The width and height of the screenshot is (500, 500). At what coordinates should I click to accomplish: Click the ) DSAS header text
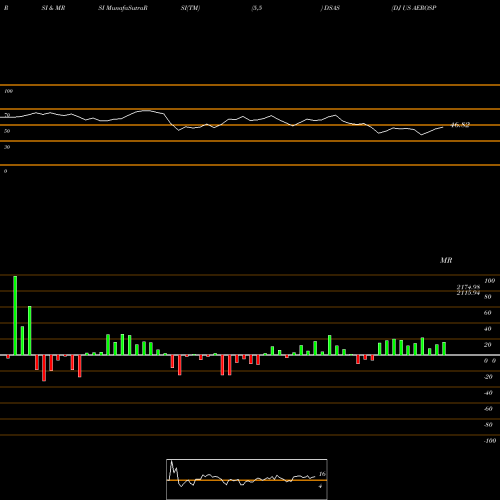coord(330,8)
